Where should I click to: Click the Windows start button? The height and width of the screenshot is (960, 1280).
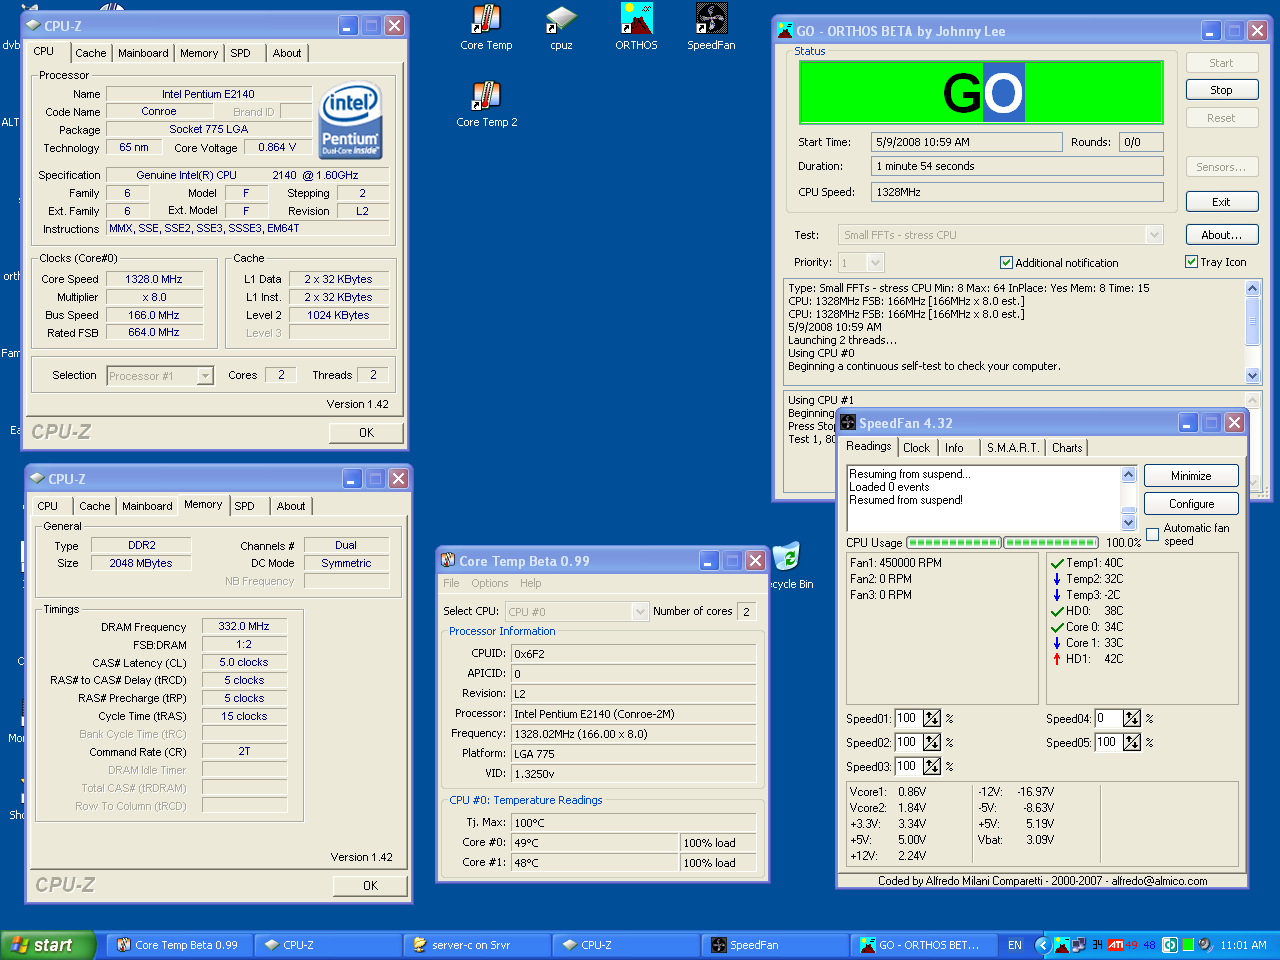(x=47, y=945)
